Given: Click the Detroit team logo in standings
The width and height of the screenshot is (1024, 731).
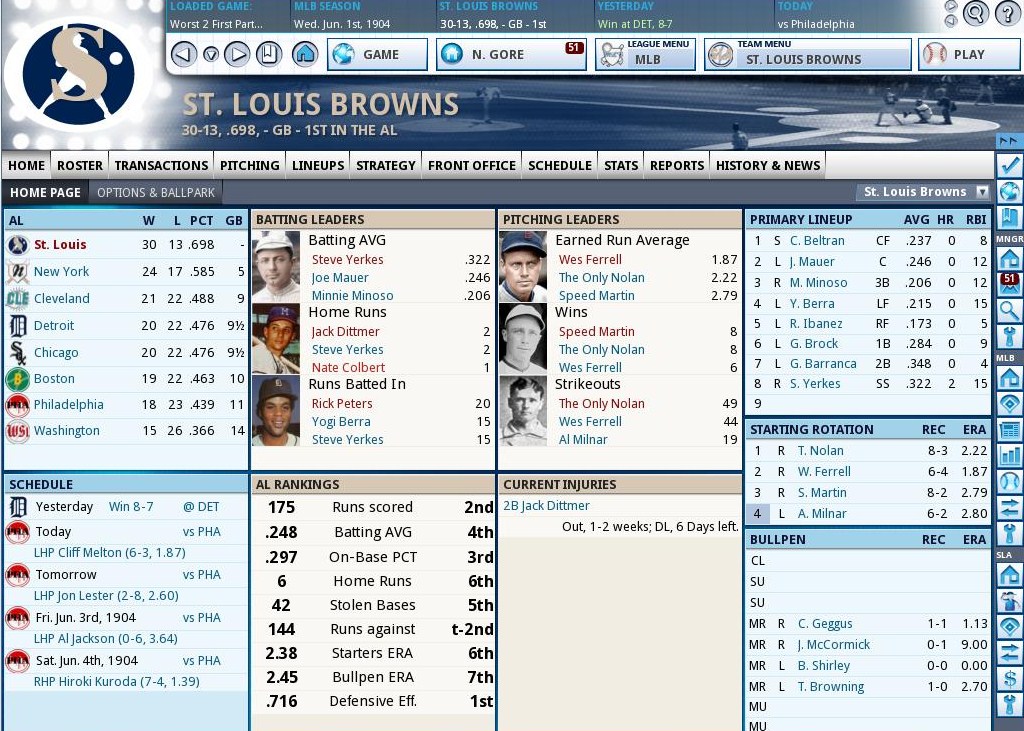Looking at the screenshot, I should (x=18, y=325).
